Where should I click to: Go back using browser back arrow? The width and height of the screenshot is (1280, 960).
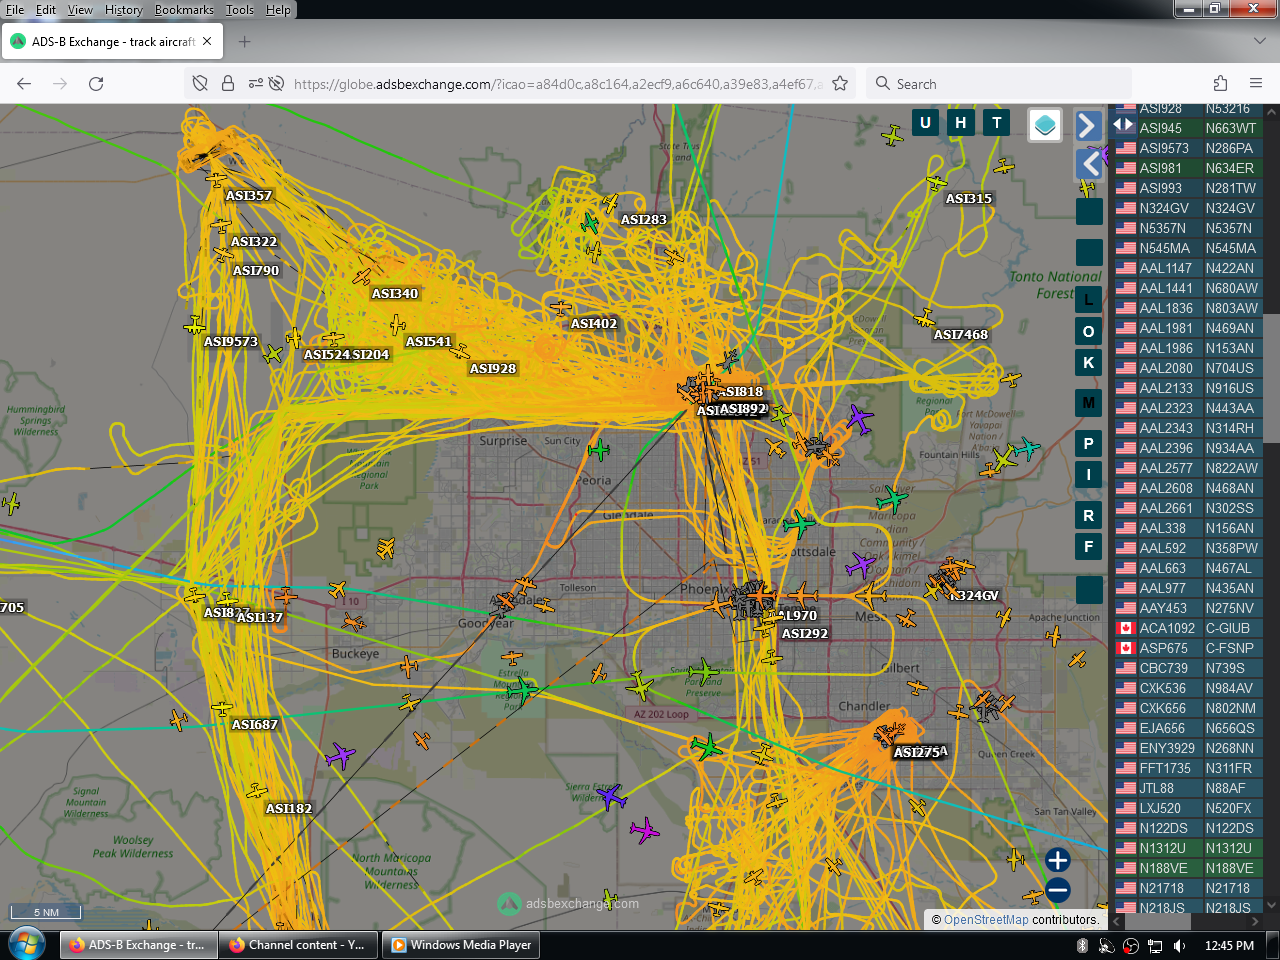click(24, 84)
